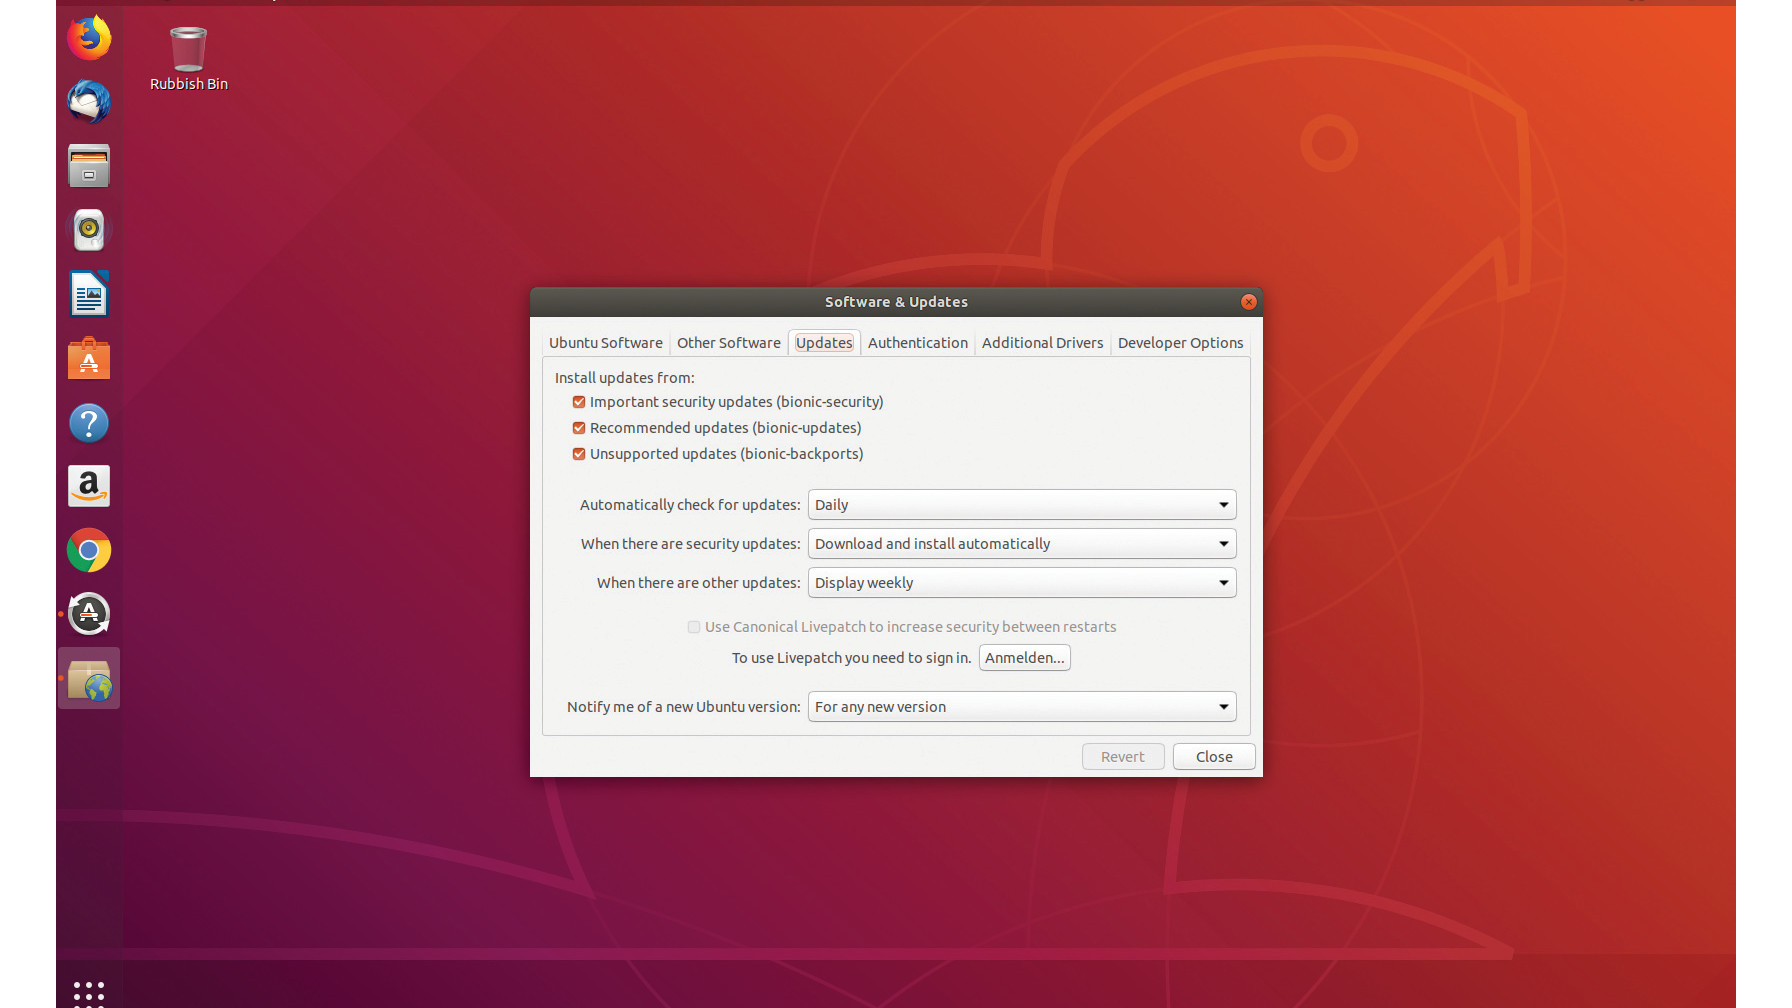Click the Revert button
The height and width of the screenshot is (1008, 1792).
tap(1123, 757)
